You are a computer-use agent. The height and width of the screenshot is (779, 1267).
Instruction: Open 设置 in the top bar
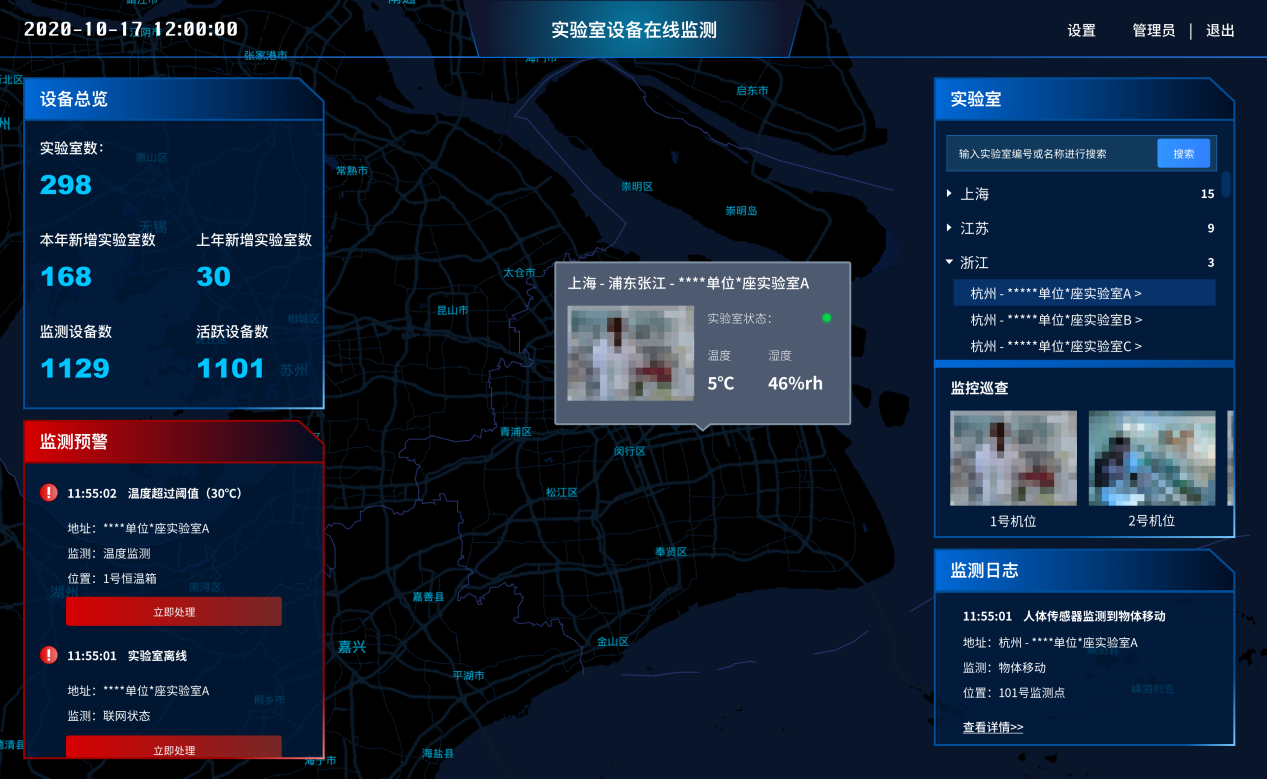(x=1081, y=31)
